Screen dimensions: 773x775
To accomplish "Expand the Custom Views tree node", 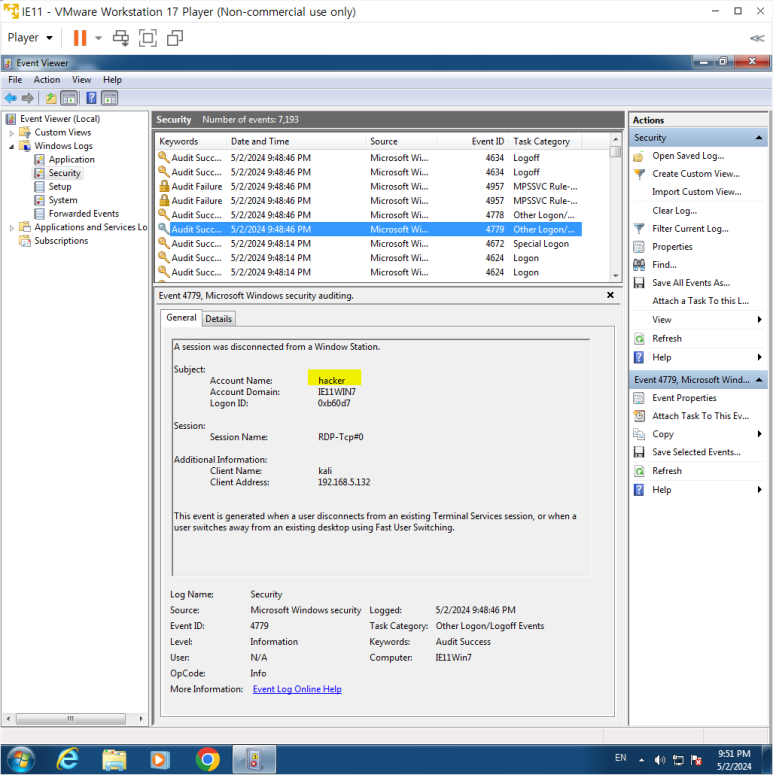I will click(x=12, y=133).
